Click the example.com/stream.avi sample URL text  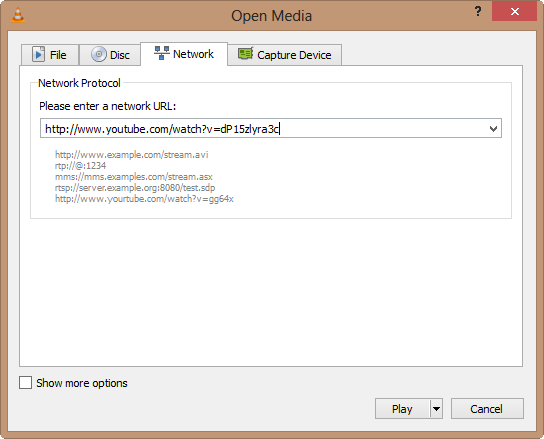131,154
